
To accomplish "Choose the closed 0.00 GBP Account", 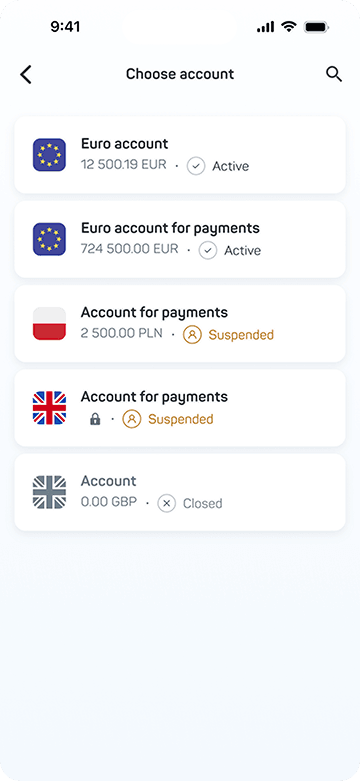I will pos(180,492).
